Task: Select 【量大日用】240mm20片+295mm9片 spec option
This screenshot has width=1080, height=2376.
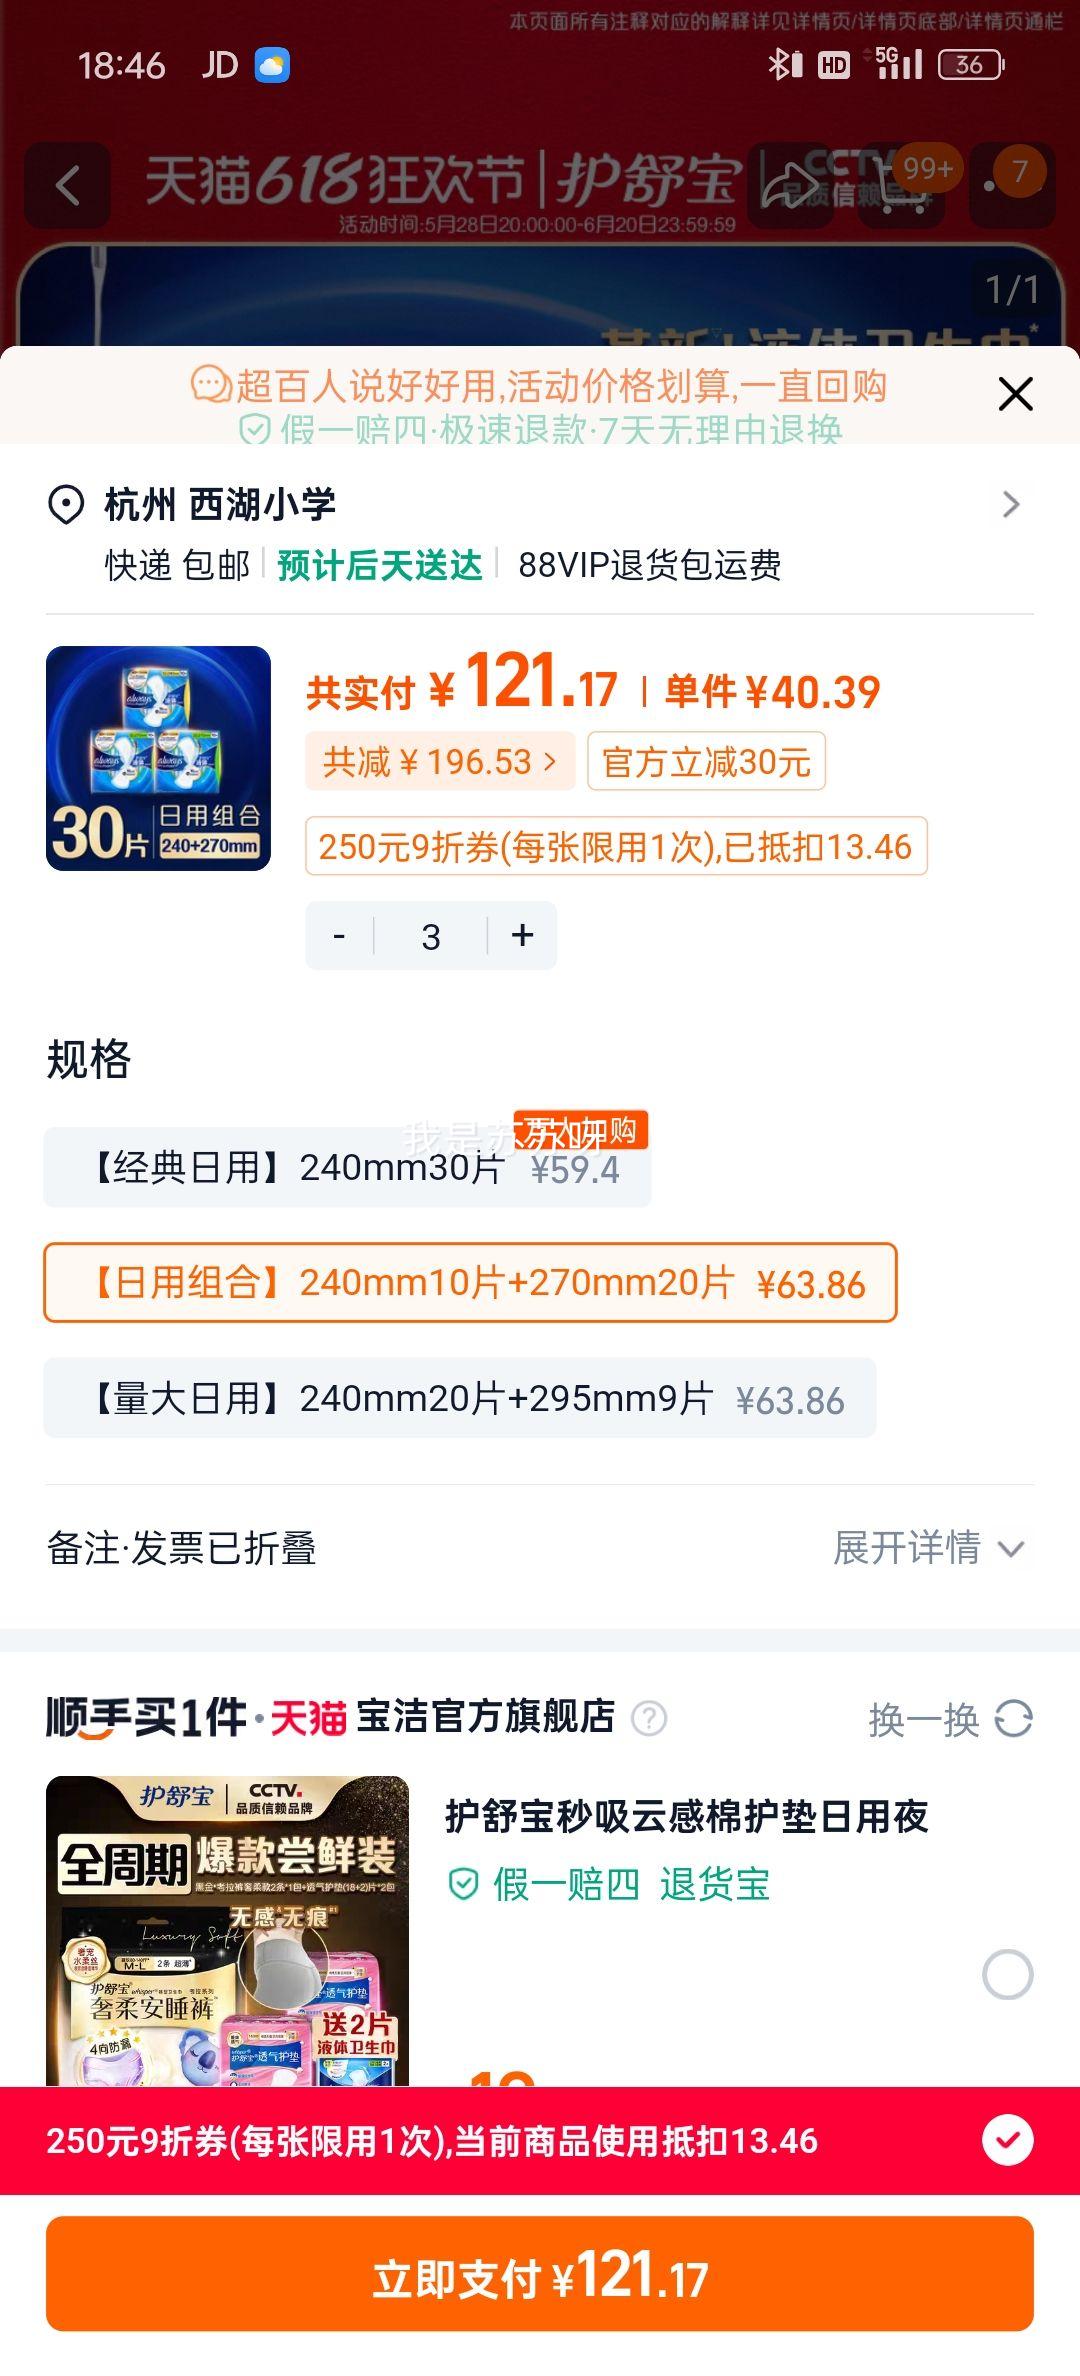Action: coord(460,1398)
